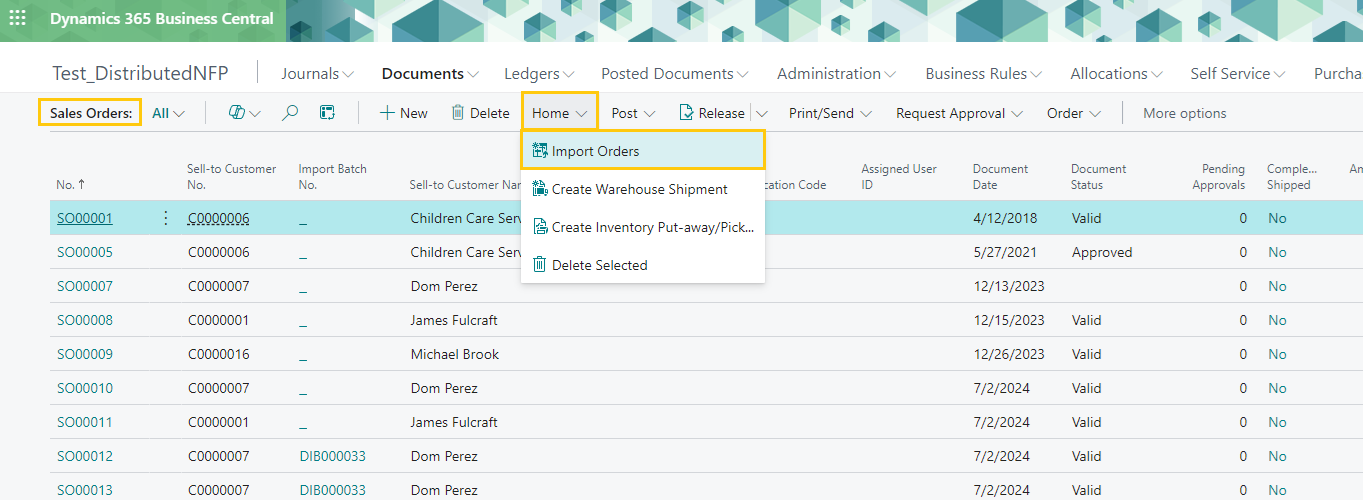This screenshot has width=1363, height=500.
Task: Open sales order SO00008
Action: [85, 320]
